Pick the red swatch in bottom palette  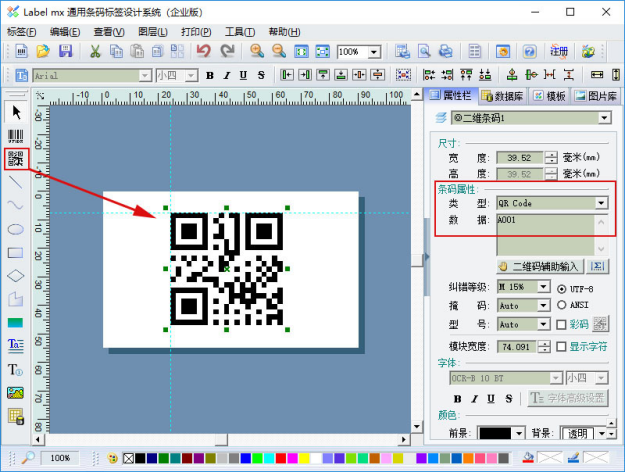[x=281, y=458]
